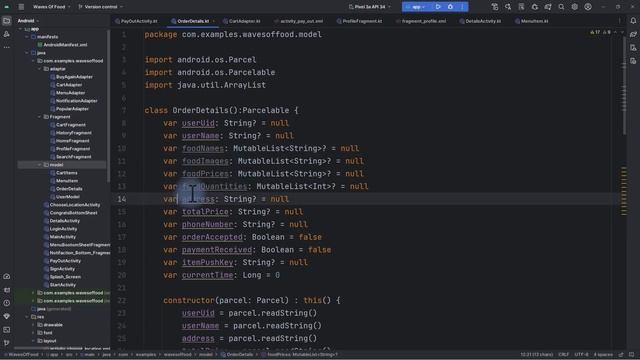The image size is (640, 360).
Task: Switch to CartAdapter.kt tab
Action: point(242,21)
